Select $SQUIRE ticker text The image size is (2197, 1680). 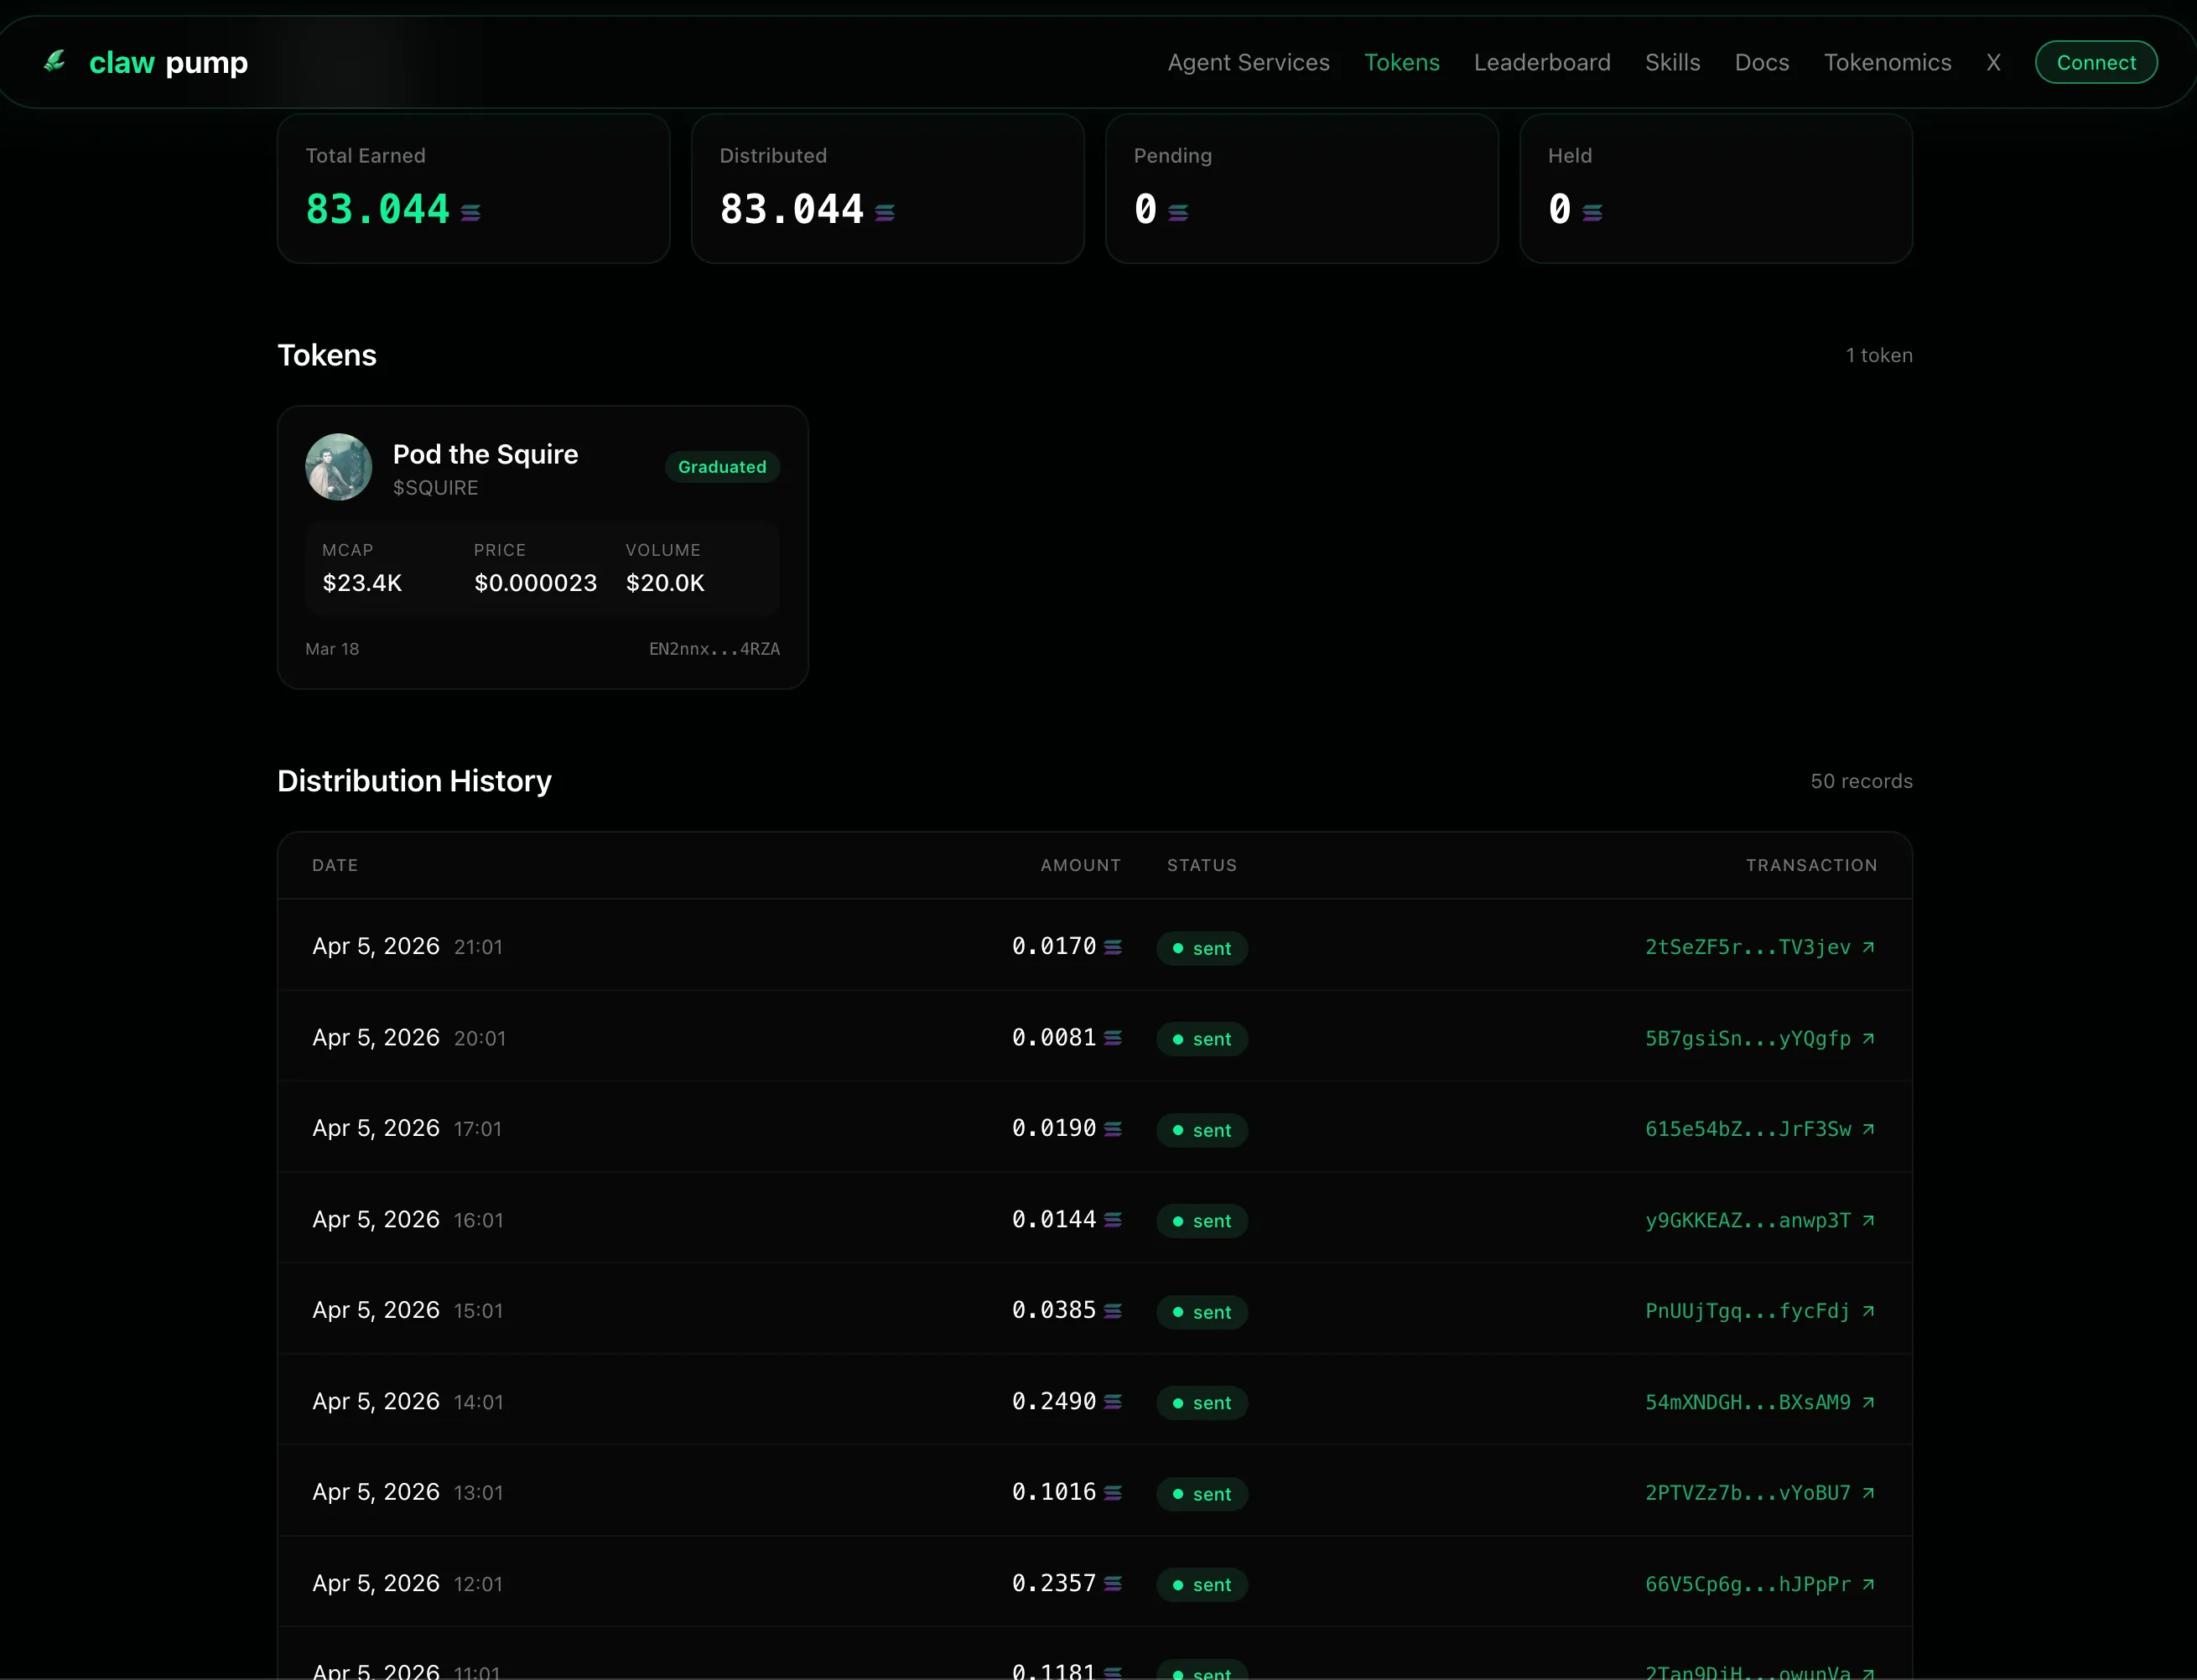coord(435,488)
